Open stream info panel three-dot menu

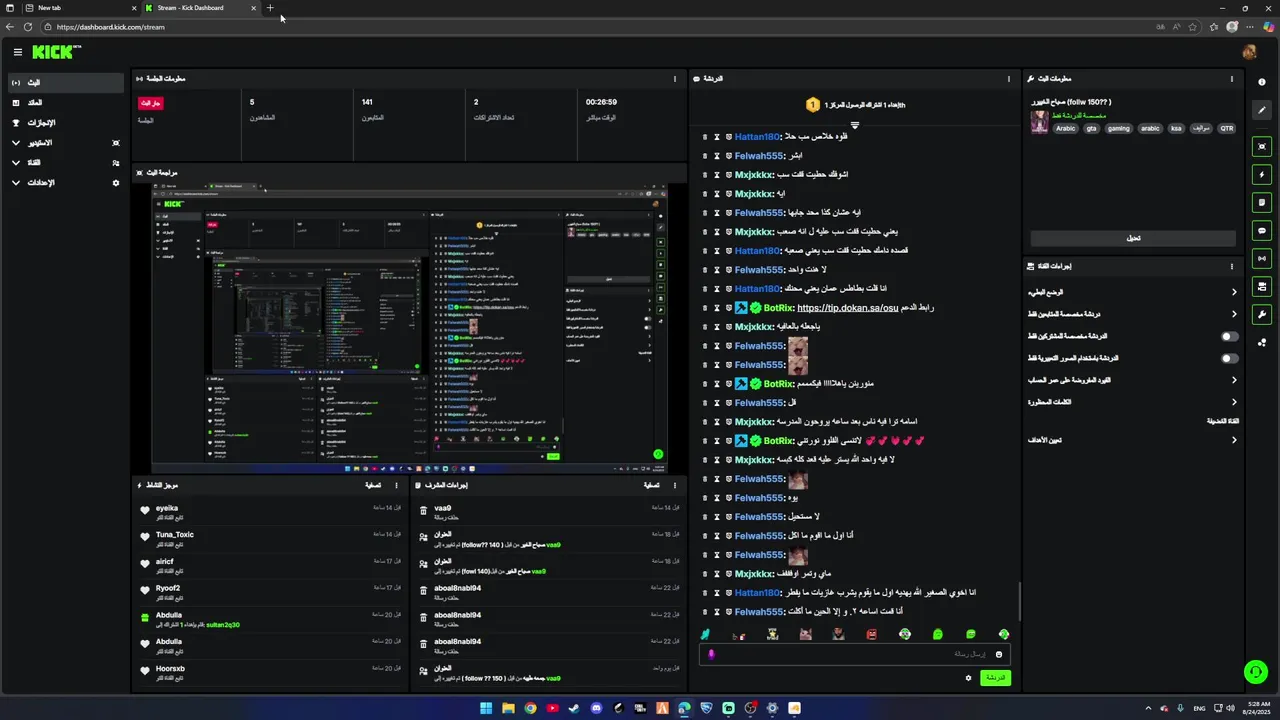click(1232, 78)
